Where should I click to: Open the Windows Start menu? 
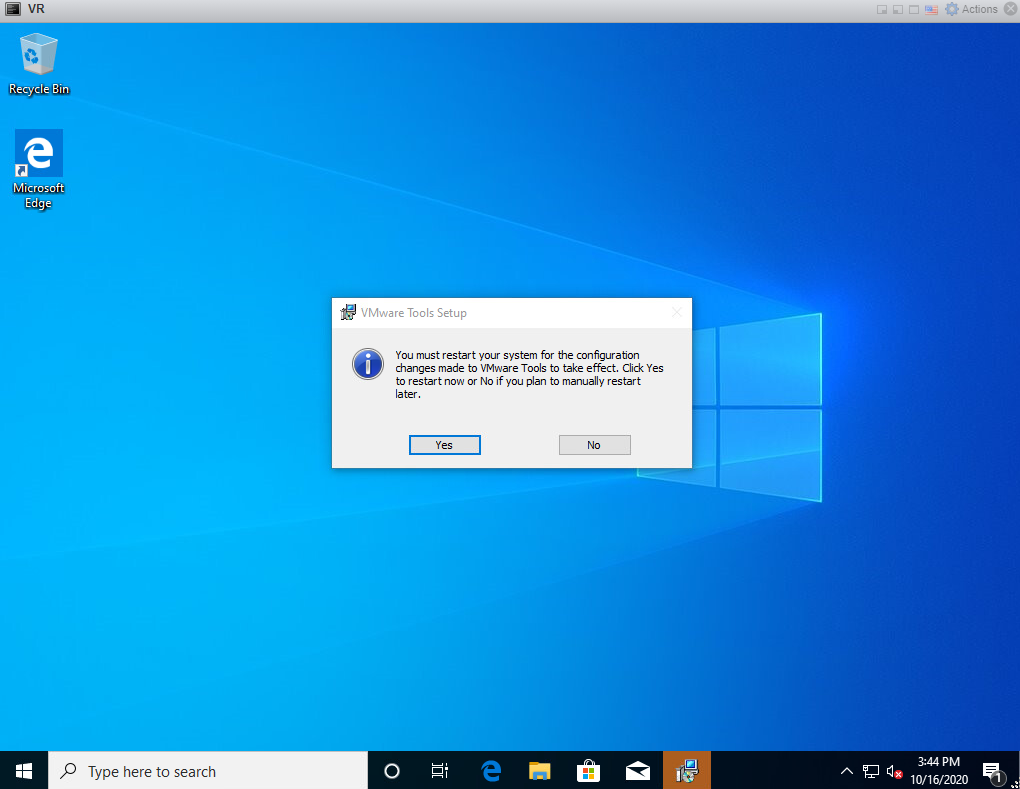tap(24, 771)
